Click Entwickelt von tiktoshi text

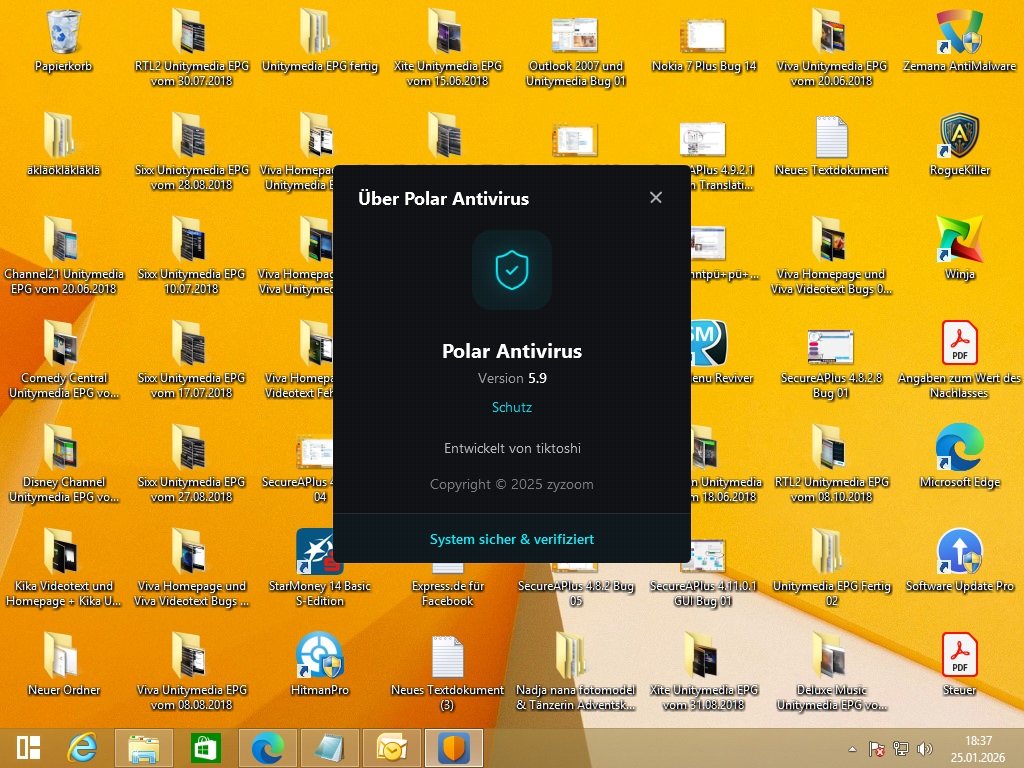[512, 448]
